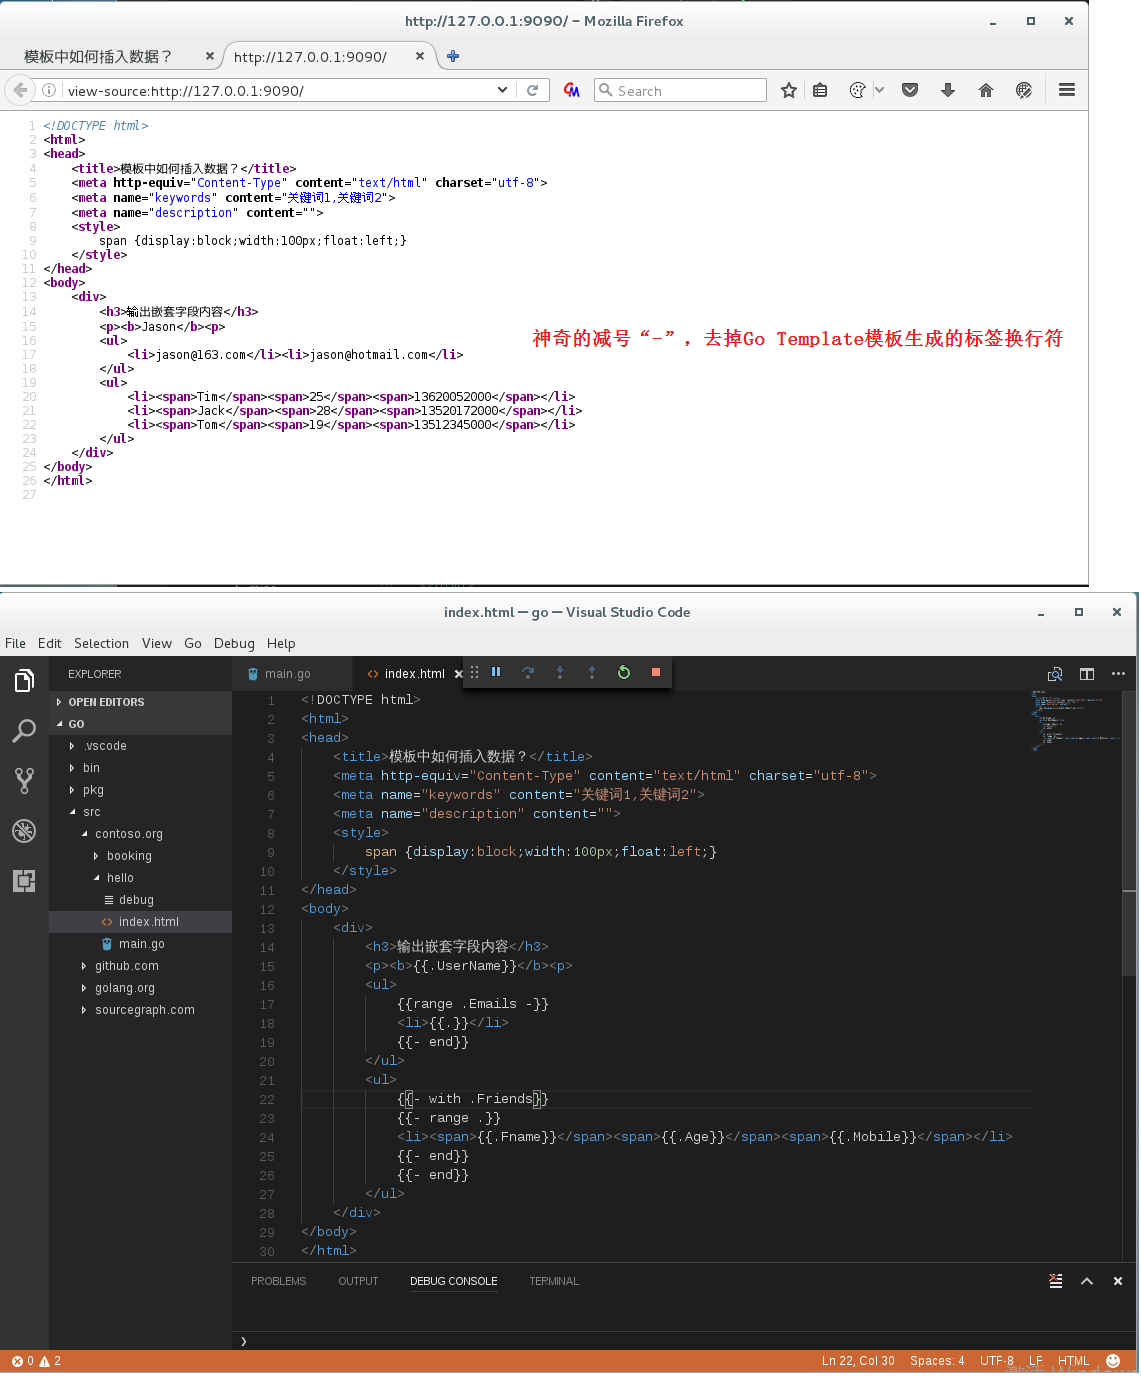Switch to the main.go editor tab

288,674
